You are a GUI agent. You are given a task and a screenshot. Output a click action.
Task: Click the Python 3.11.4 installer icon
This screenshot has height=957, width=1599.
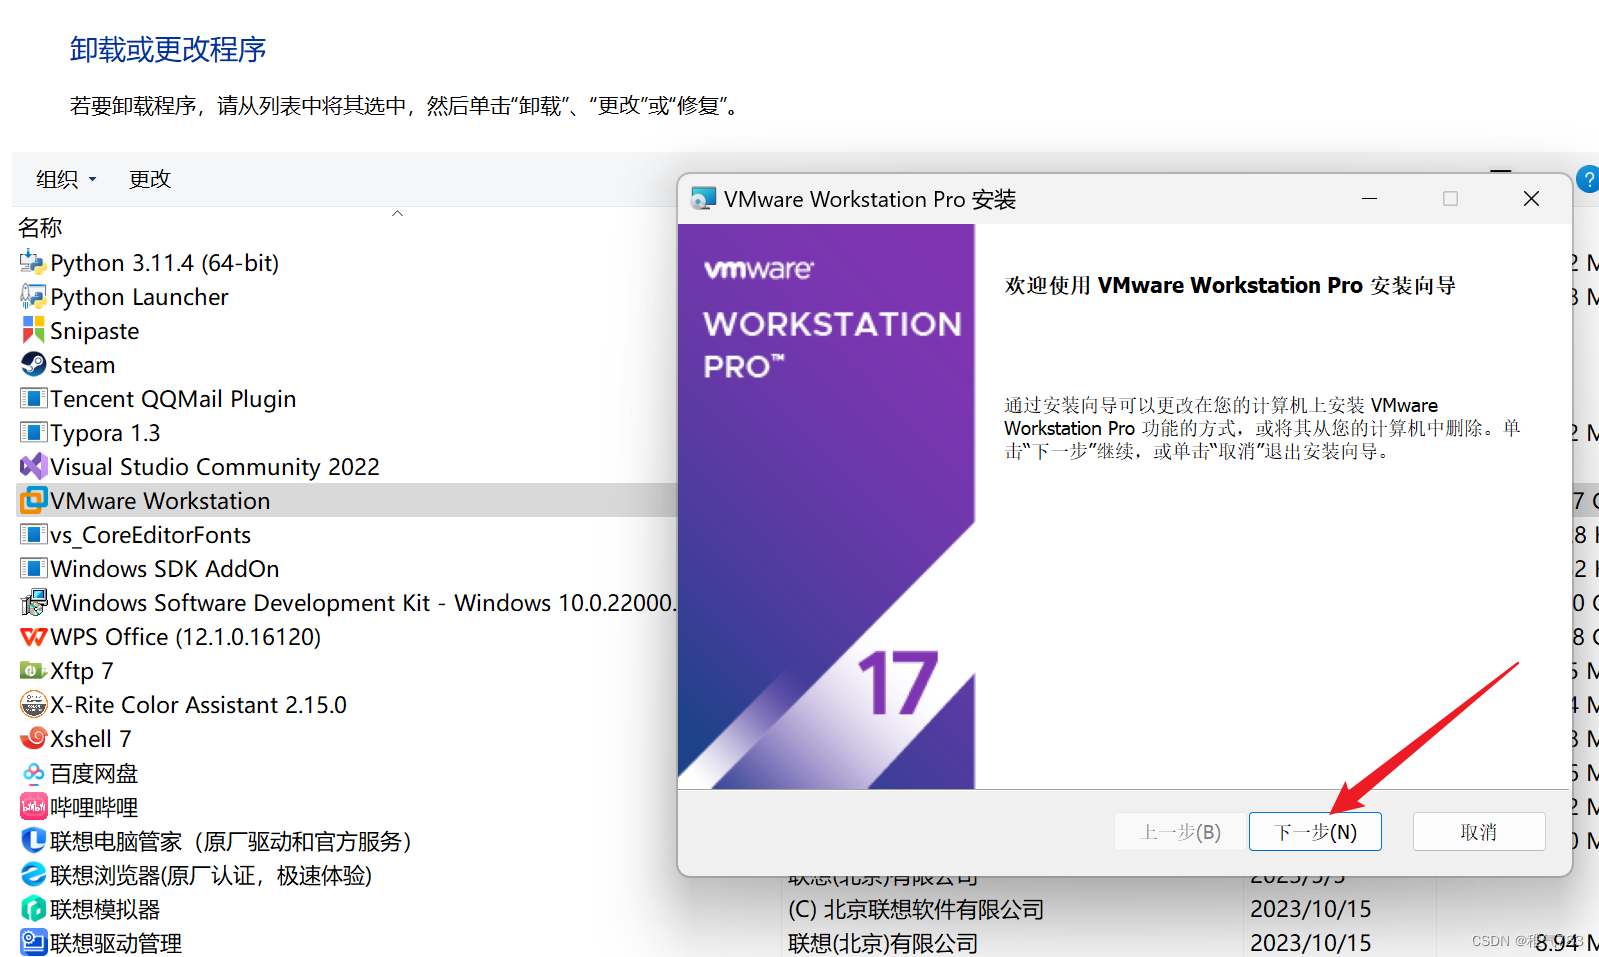click(x=33, y=262)
